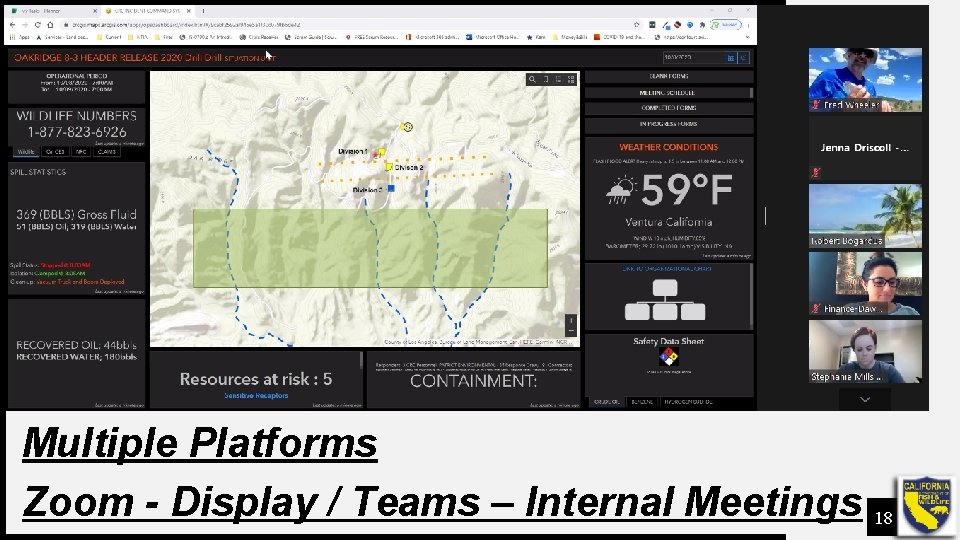This screenshot has width=960, height=540.
Task: Select the NRC tab
Action: (x=81, y=152)
